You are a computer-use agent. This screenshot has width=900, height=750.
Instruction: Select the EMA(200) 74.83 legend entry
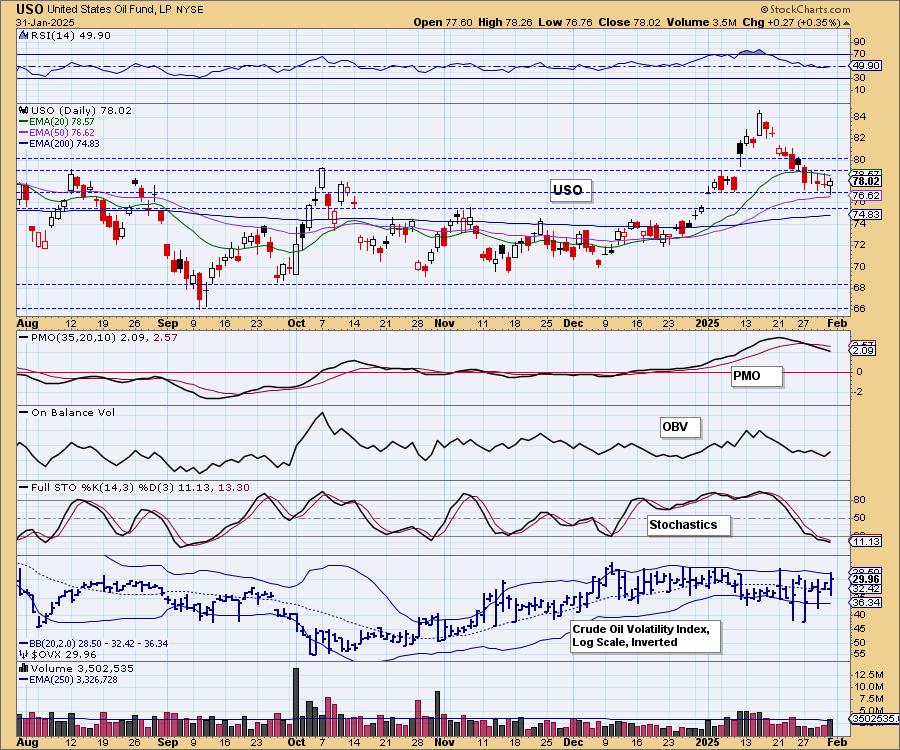pos(59,143)
